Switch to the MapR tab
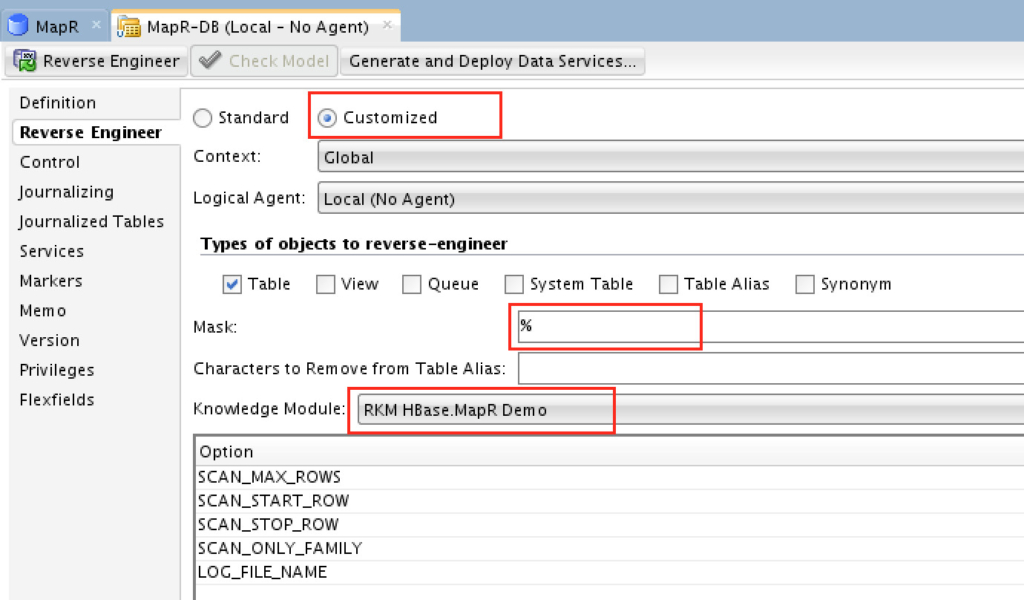This screenshot has width=1024, height=600. tap(56, 26)
